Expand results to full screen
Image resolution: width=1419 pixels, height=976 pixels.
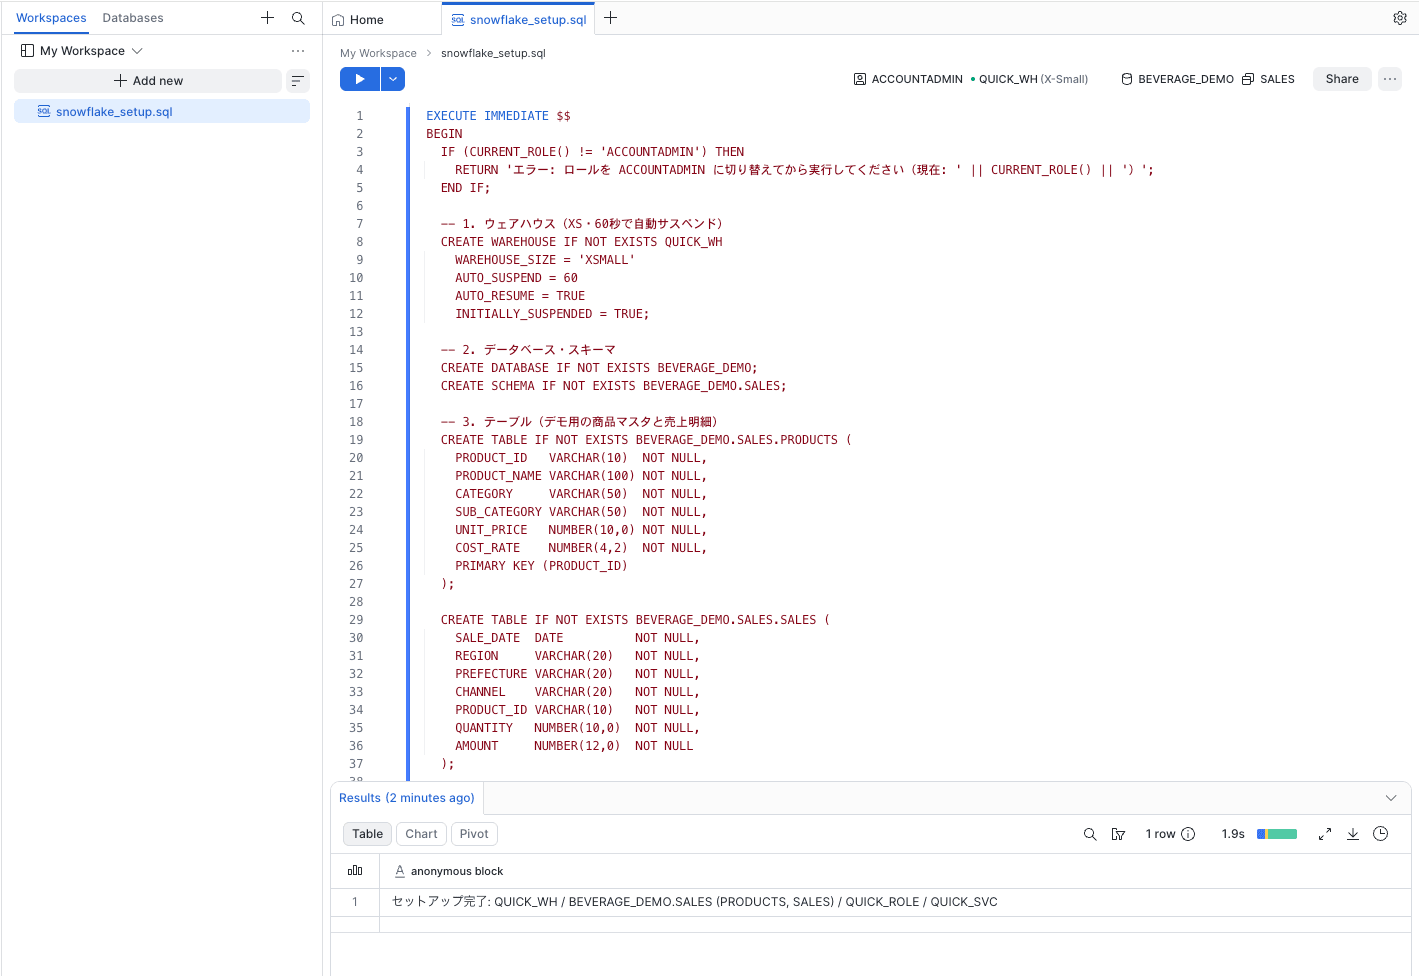point(1325,834)
